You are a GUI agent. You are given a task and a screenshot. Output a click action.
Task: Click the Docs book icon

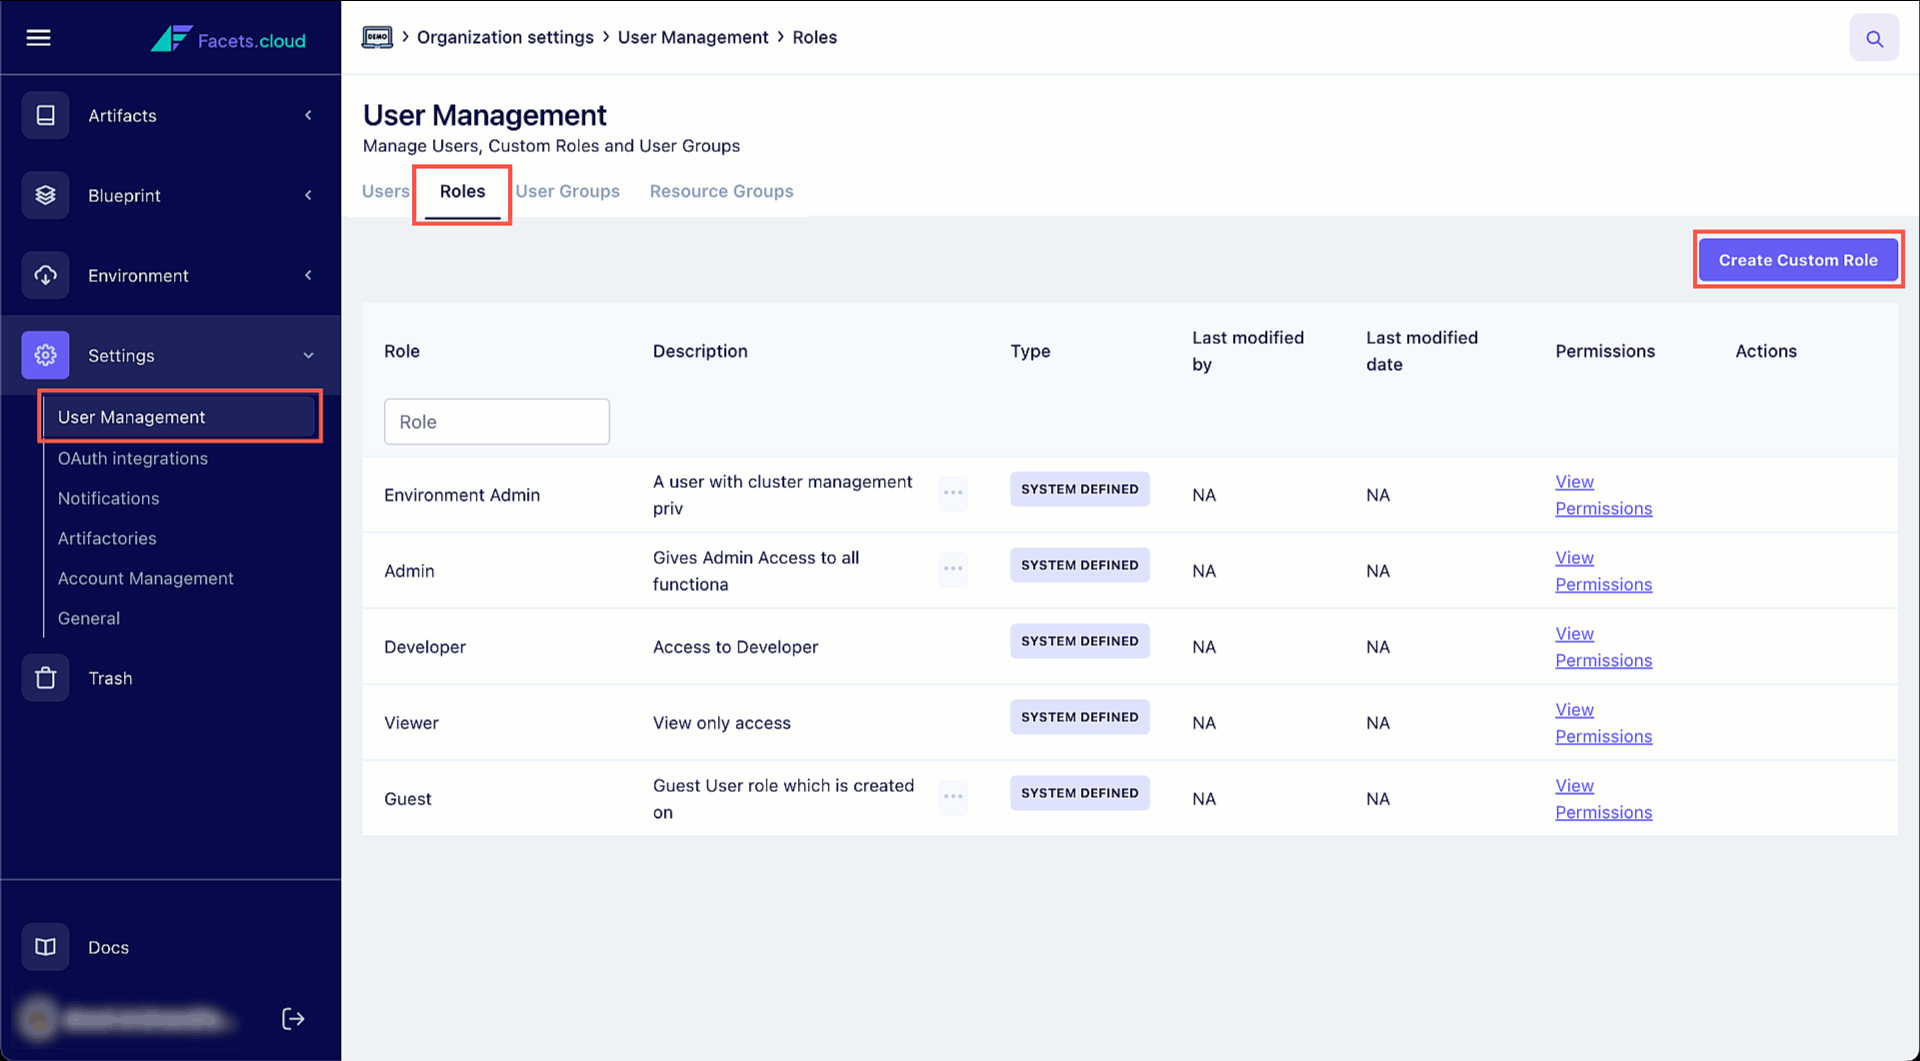point(45,946)
